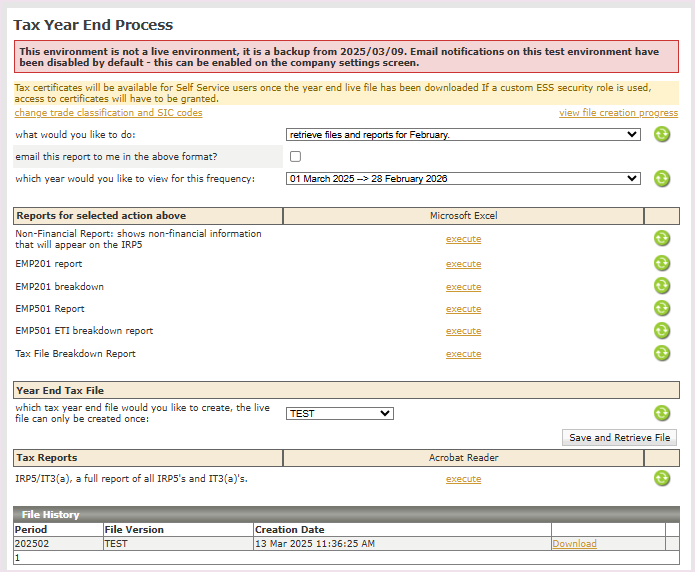Screen dimensions: 695x572
Task: Click green icon in IRP5/IT3(a) report row
Action: coord(661,479)
